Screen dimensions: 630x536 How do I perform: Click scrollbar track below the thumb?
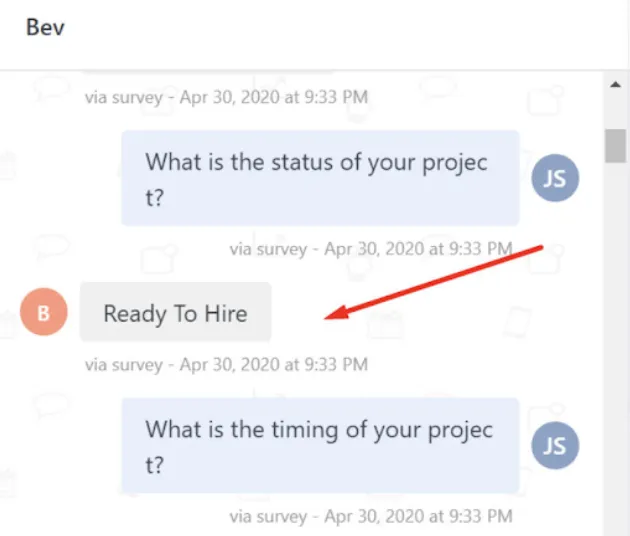click(x=615, y=350)
